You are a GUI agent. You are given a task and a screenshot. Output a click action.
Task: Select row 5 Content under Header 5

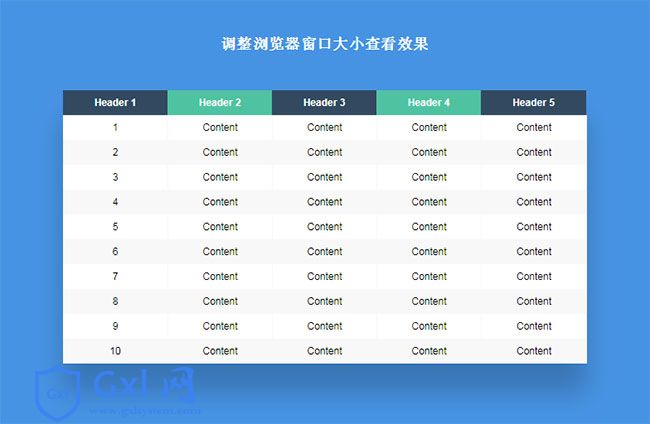click(534, 227)
